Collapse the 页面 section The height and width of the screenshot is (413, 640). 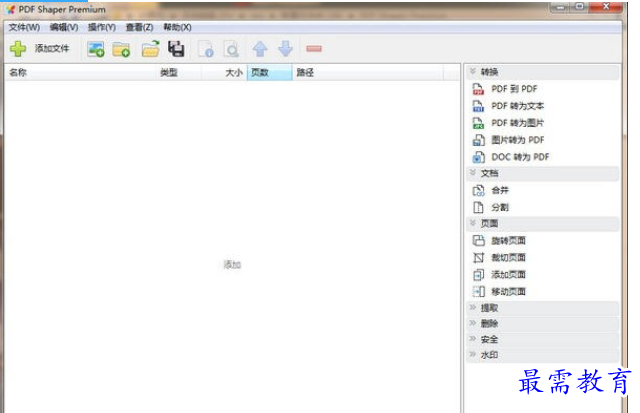[542, 223]
